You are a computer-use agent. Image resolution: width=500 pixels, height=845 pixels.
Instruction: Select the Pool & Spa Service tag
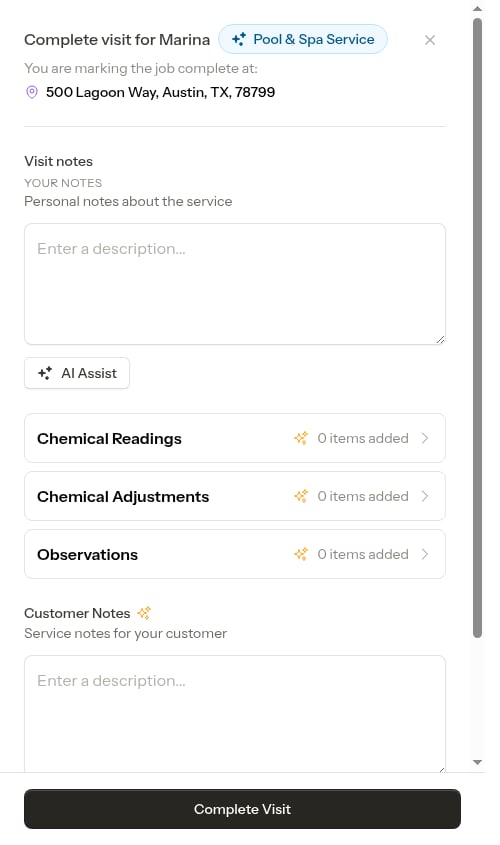click(x=303, y=39)
